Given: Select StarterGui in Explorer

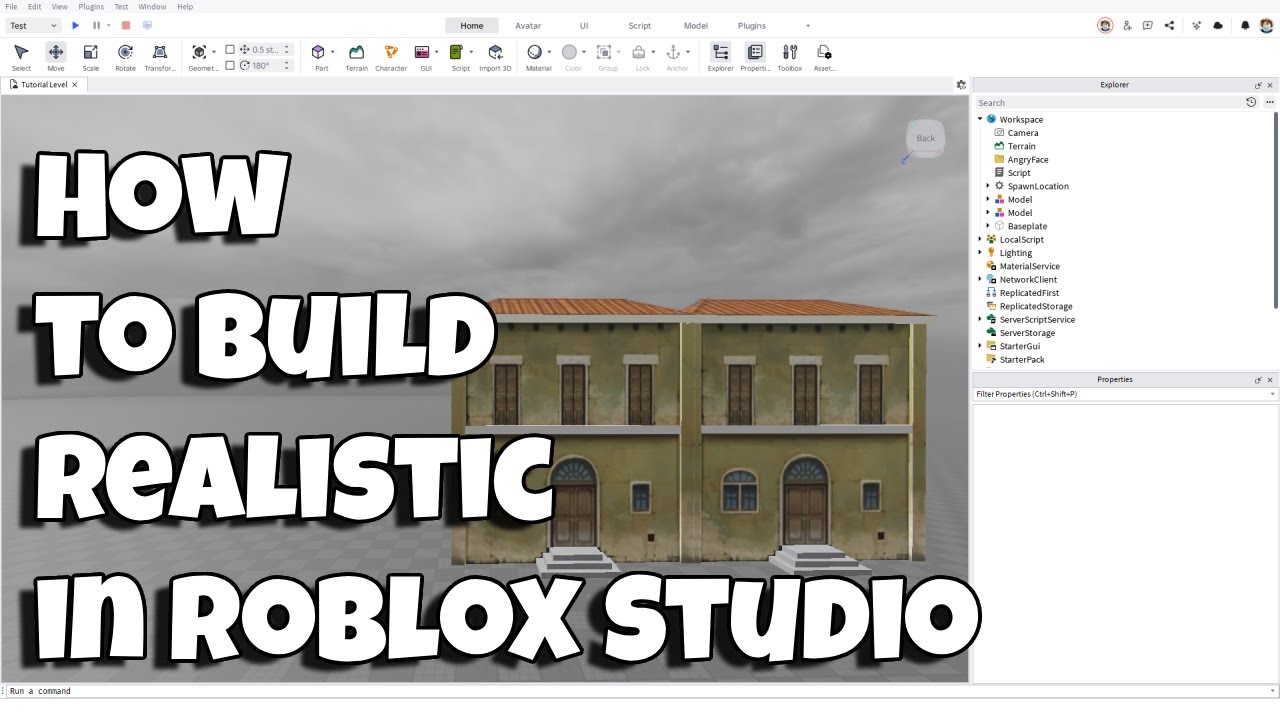Looking at the screenshot, I should [1020, 346].
